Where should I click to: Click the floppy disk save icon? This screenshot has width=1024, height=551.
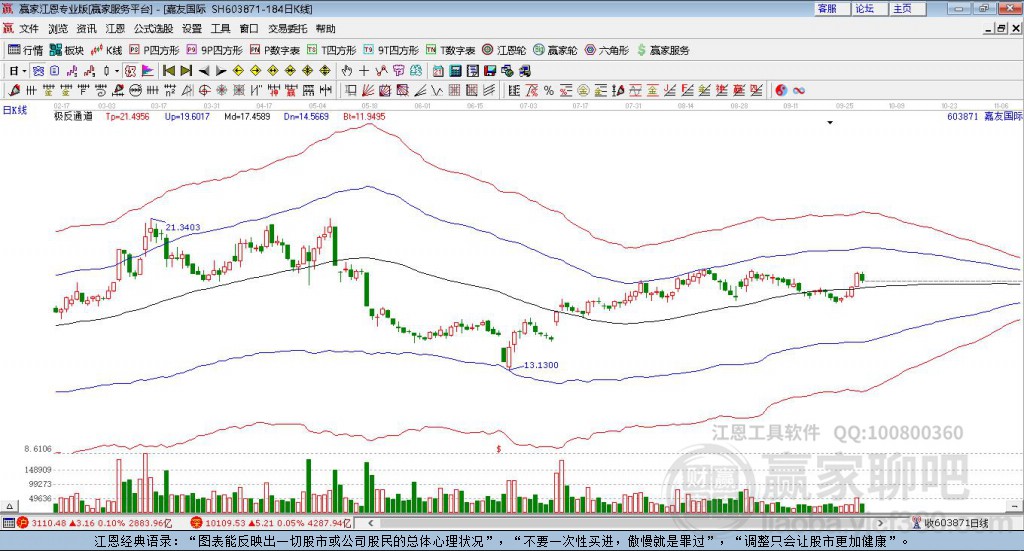pos(490,71)
